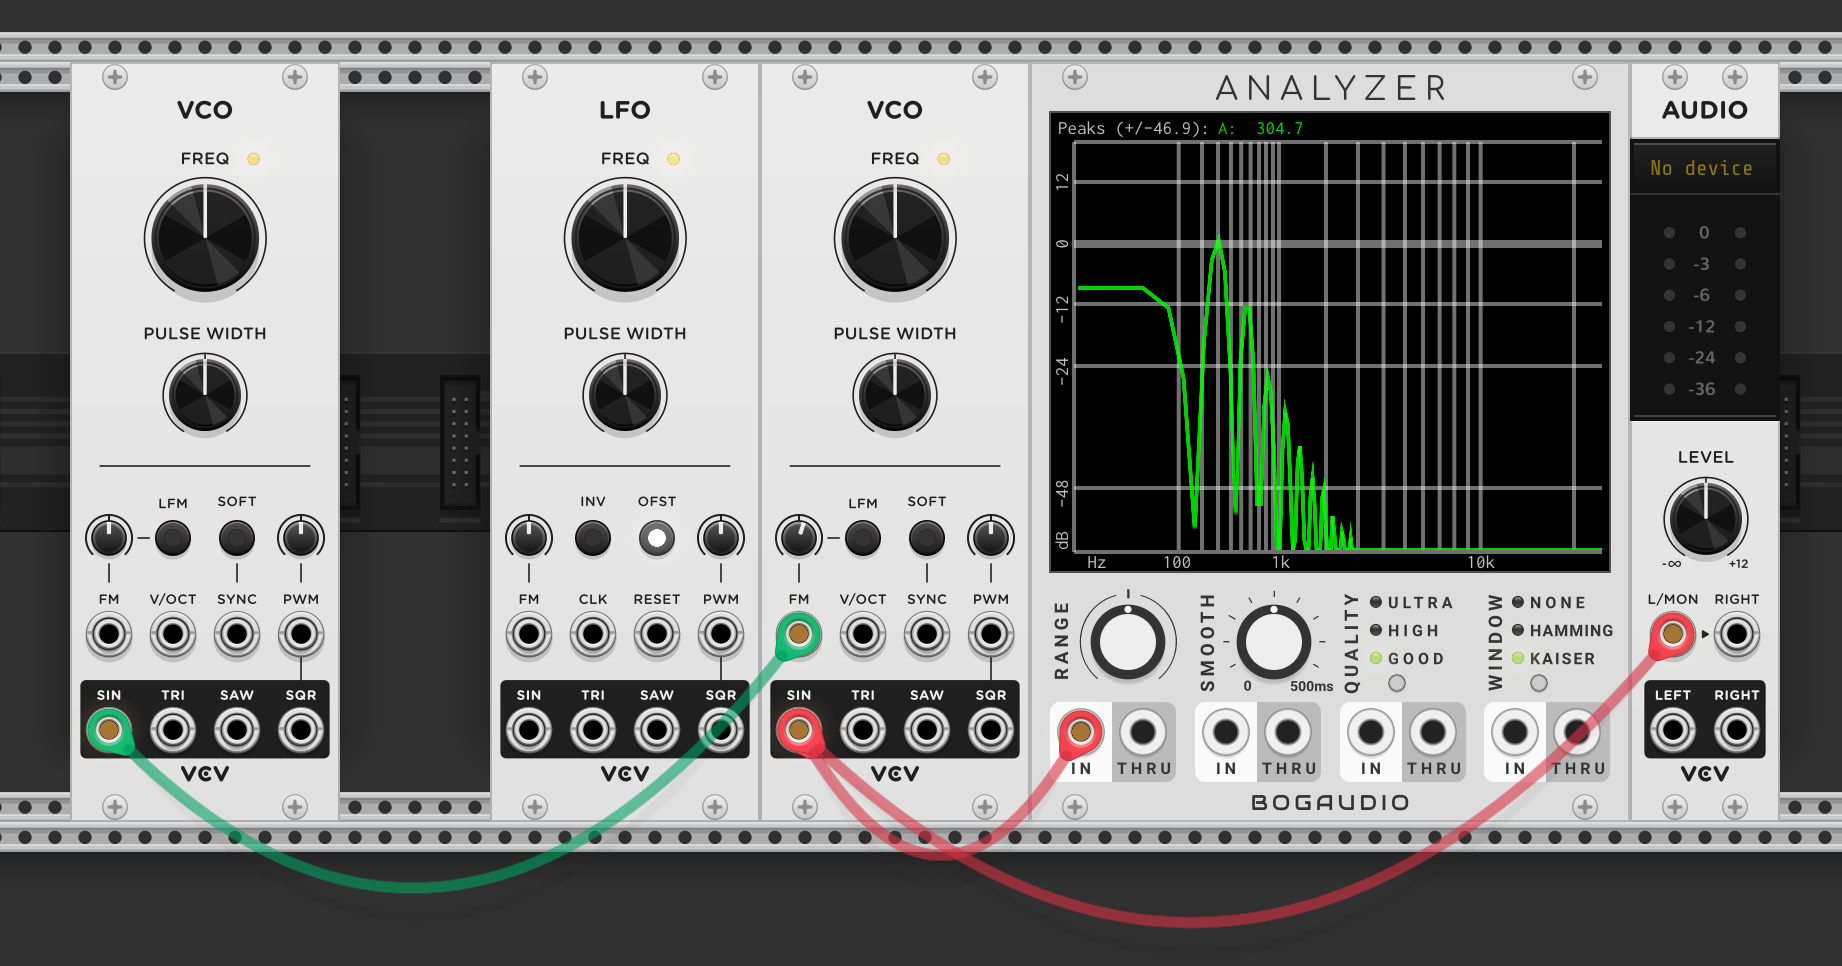Click the second VCO SIN output jack
Viewport: 1842px width, 966px height.
799,730
